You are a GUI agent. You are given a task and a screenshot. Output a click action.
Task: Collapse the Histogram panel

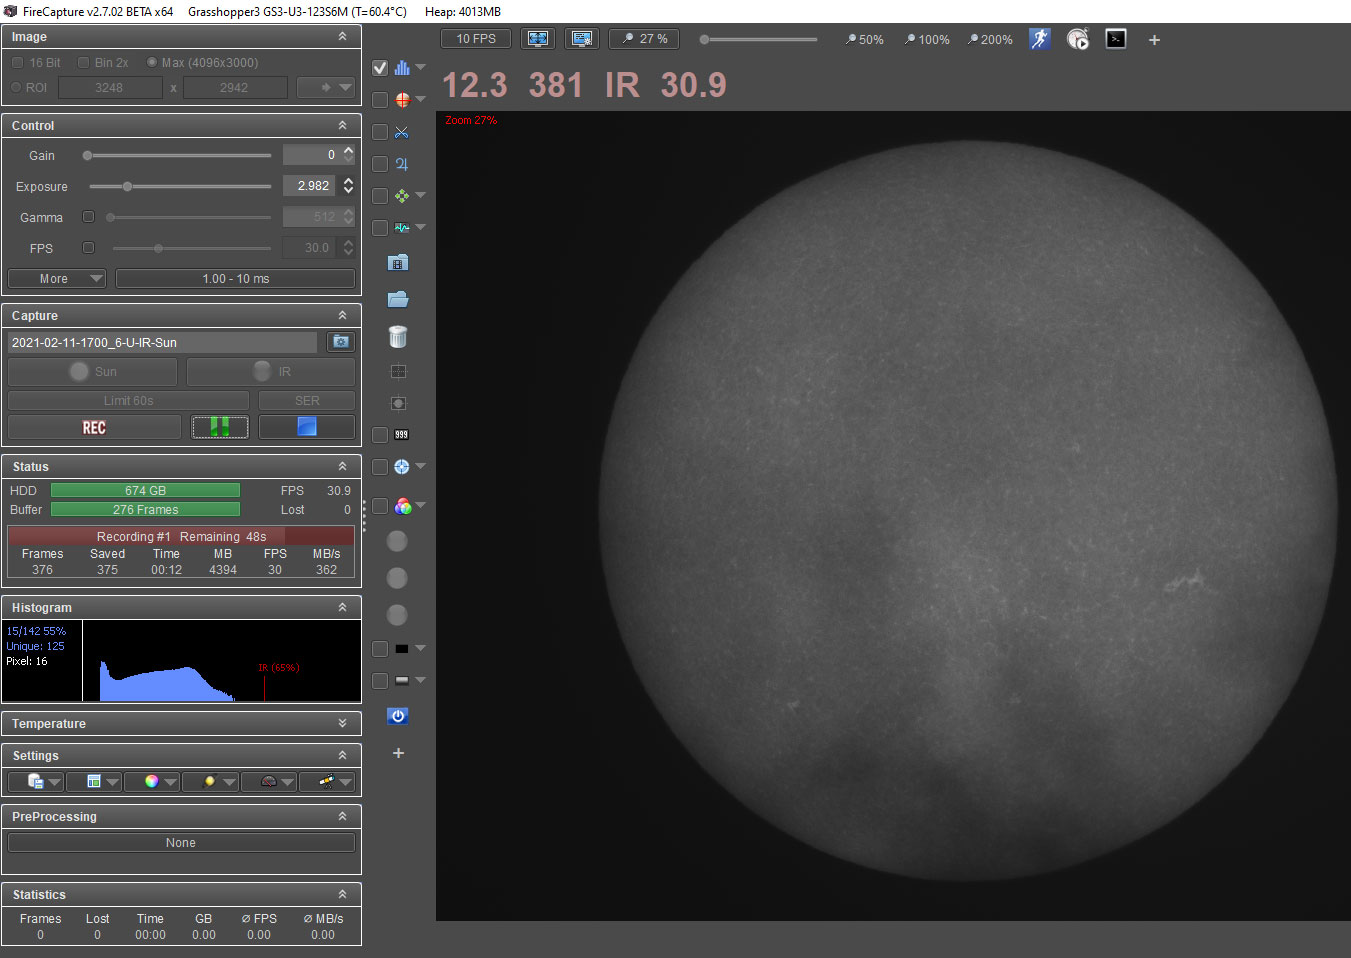click(342, 608)
